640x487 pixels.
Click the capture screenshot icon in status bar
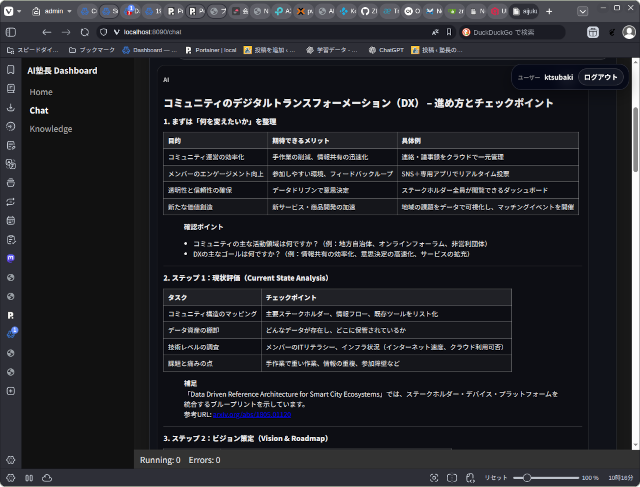click(434, 478)
